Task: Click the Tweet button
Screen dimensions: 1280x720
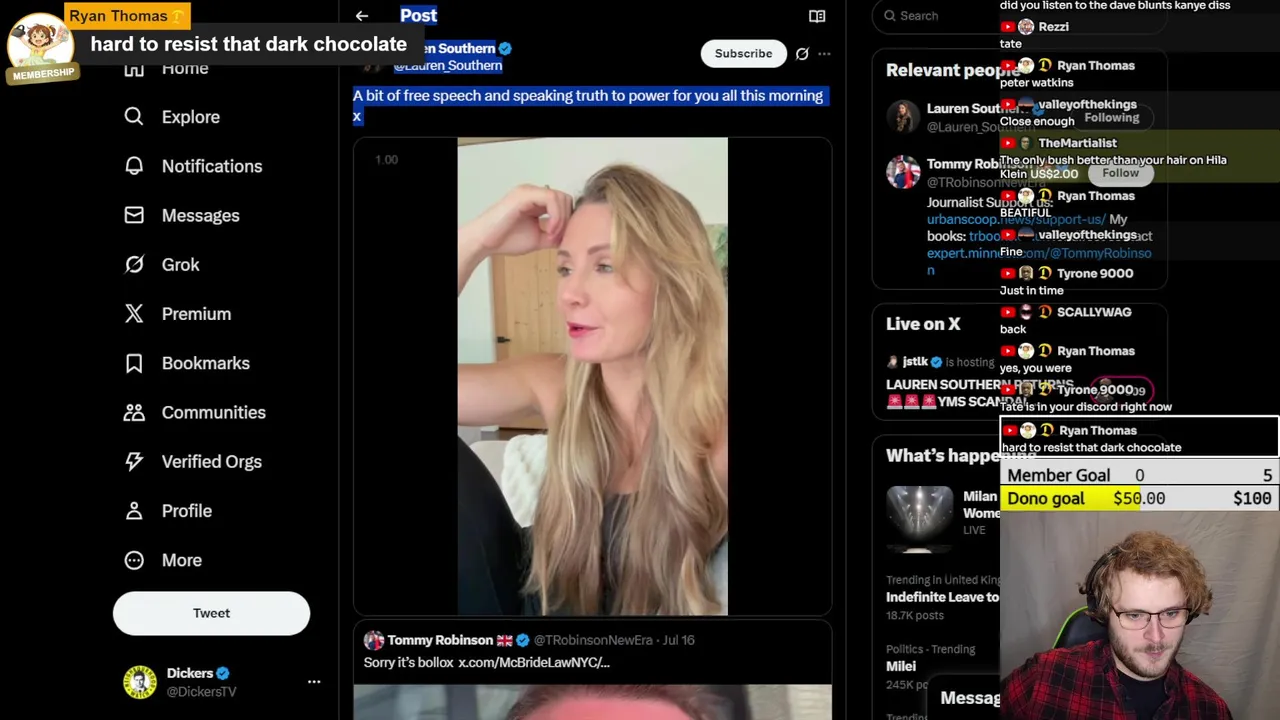Action: [x=211, y=613]
